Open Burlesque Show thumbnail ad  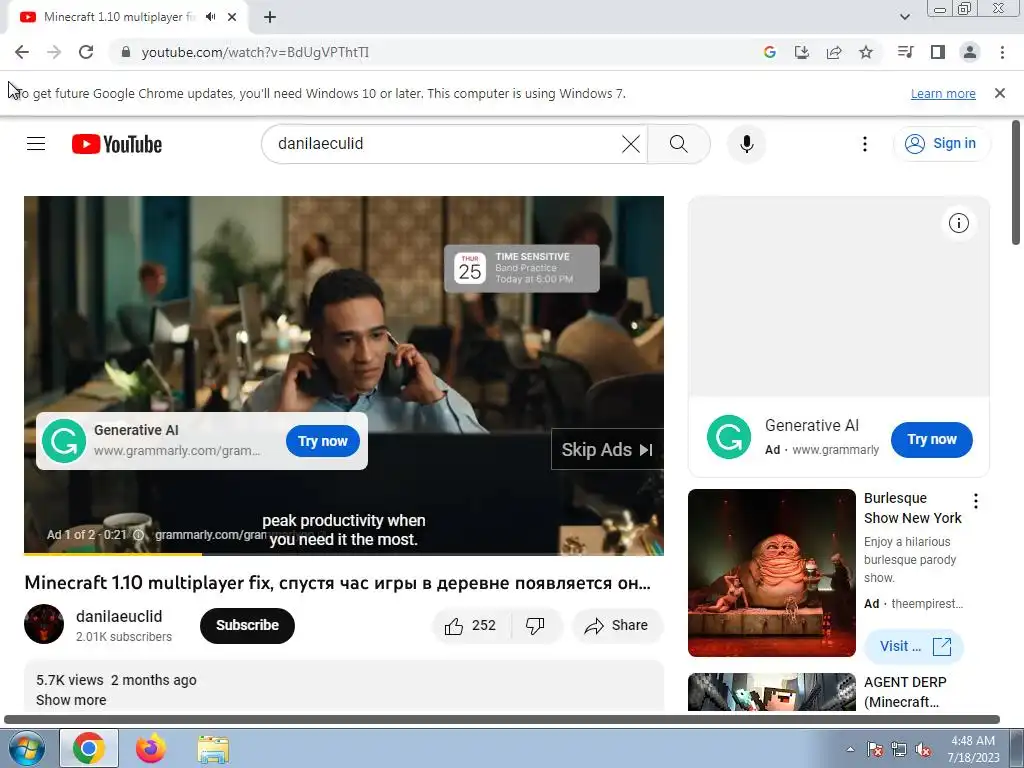771,573
